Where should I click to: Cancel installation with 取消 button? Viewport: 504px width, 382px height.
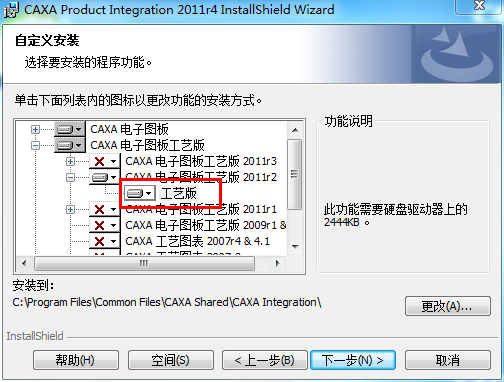[x=448, y=360]
